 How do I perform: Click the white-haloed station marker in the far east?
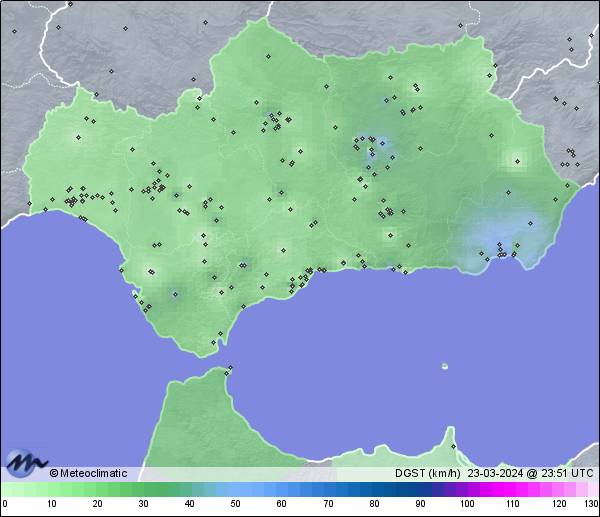[x=517, y=159]
